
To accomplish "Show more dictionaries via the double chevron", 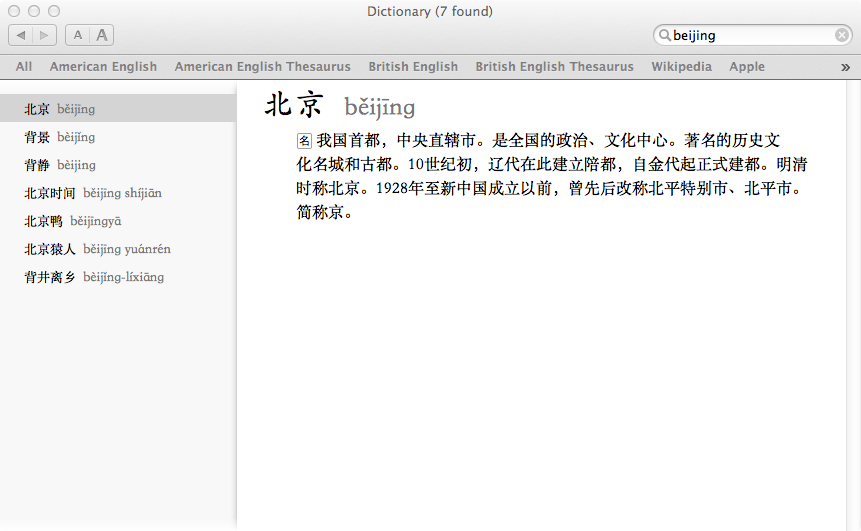I will coord(845,67).
